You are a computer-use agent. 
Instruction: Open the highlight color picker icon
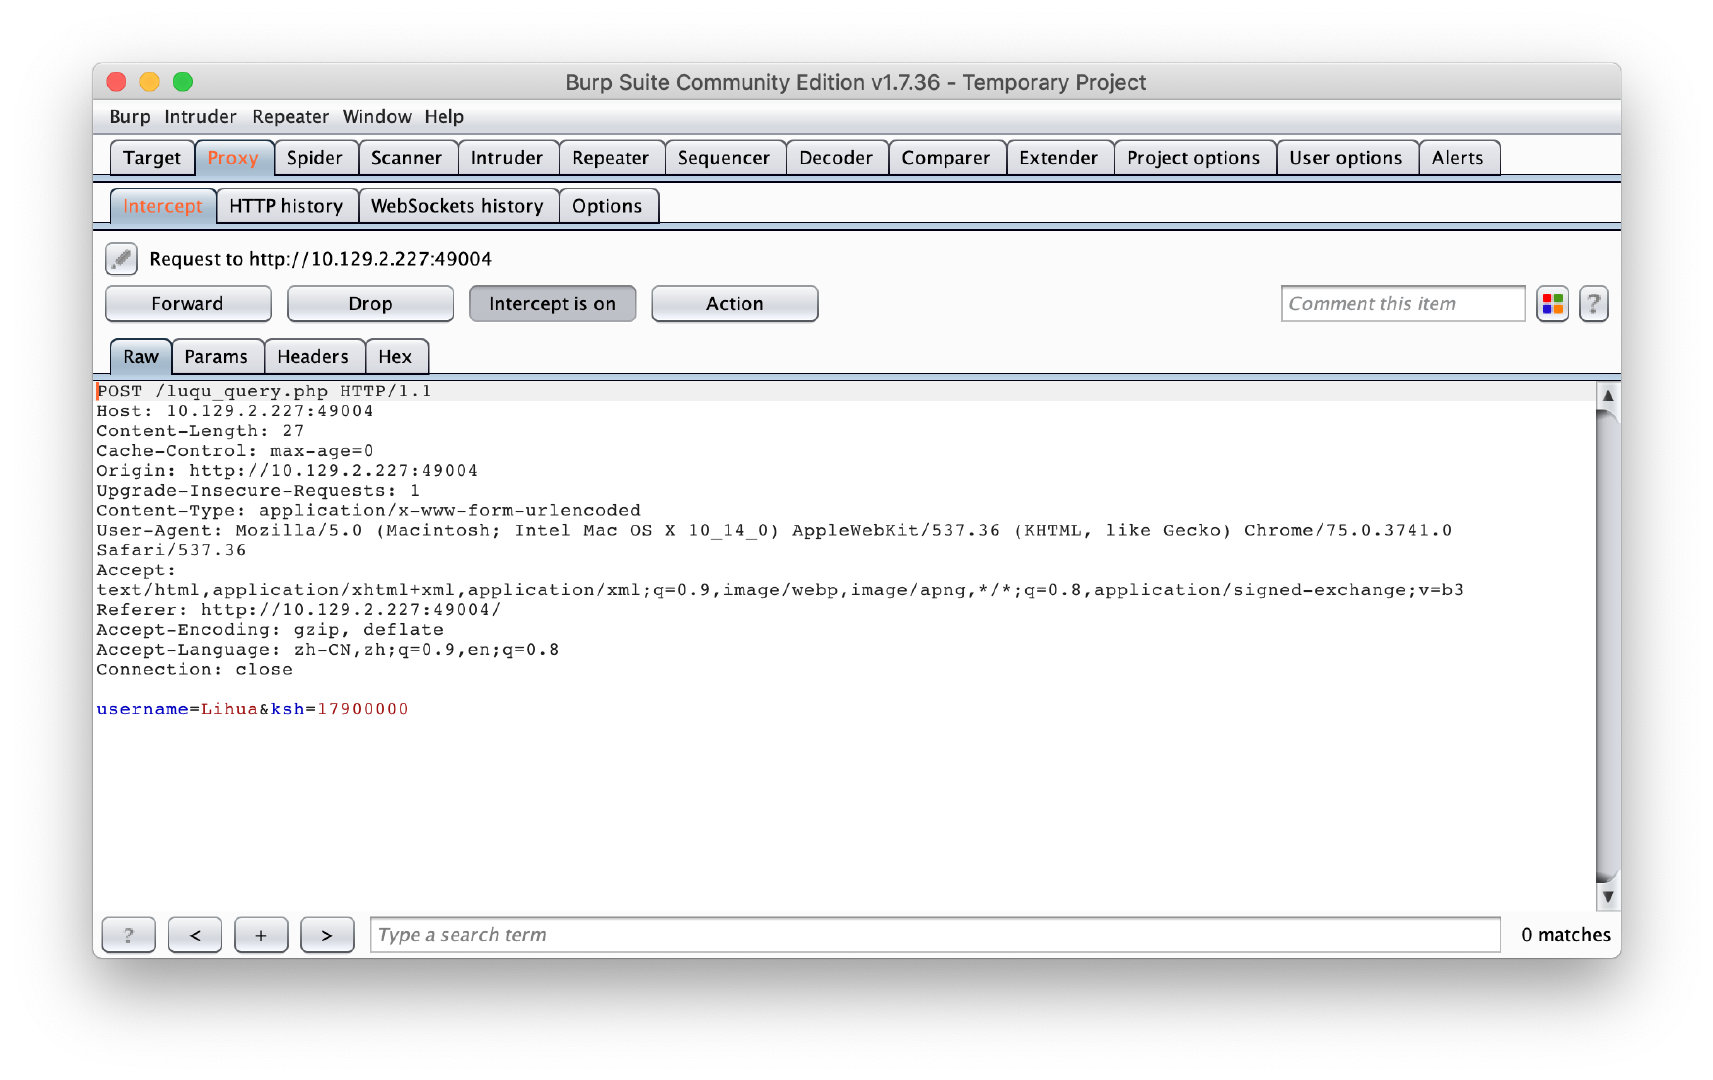(x=1551, y=304)
